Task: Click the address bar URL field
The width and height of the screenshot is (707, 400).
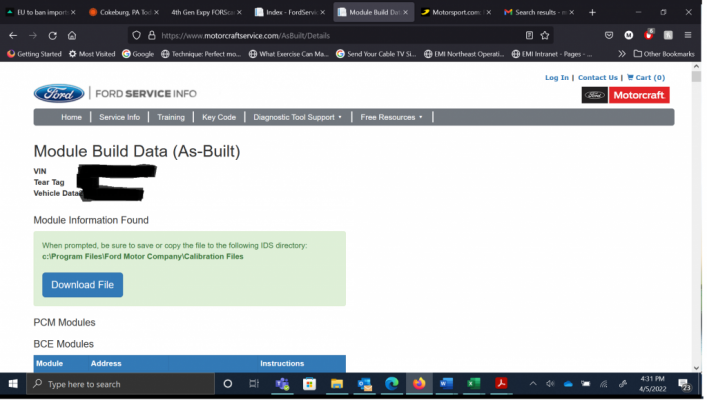Action: click(340, 35)
